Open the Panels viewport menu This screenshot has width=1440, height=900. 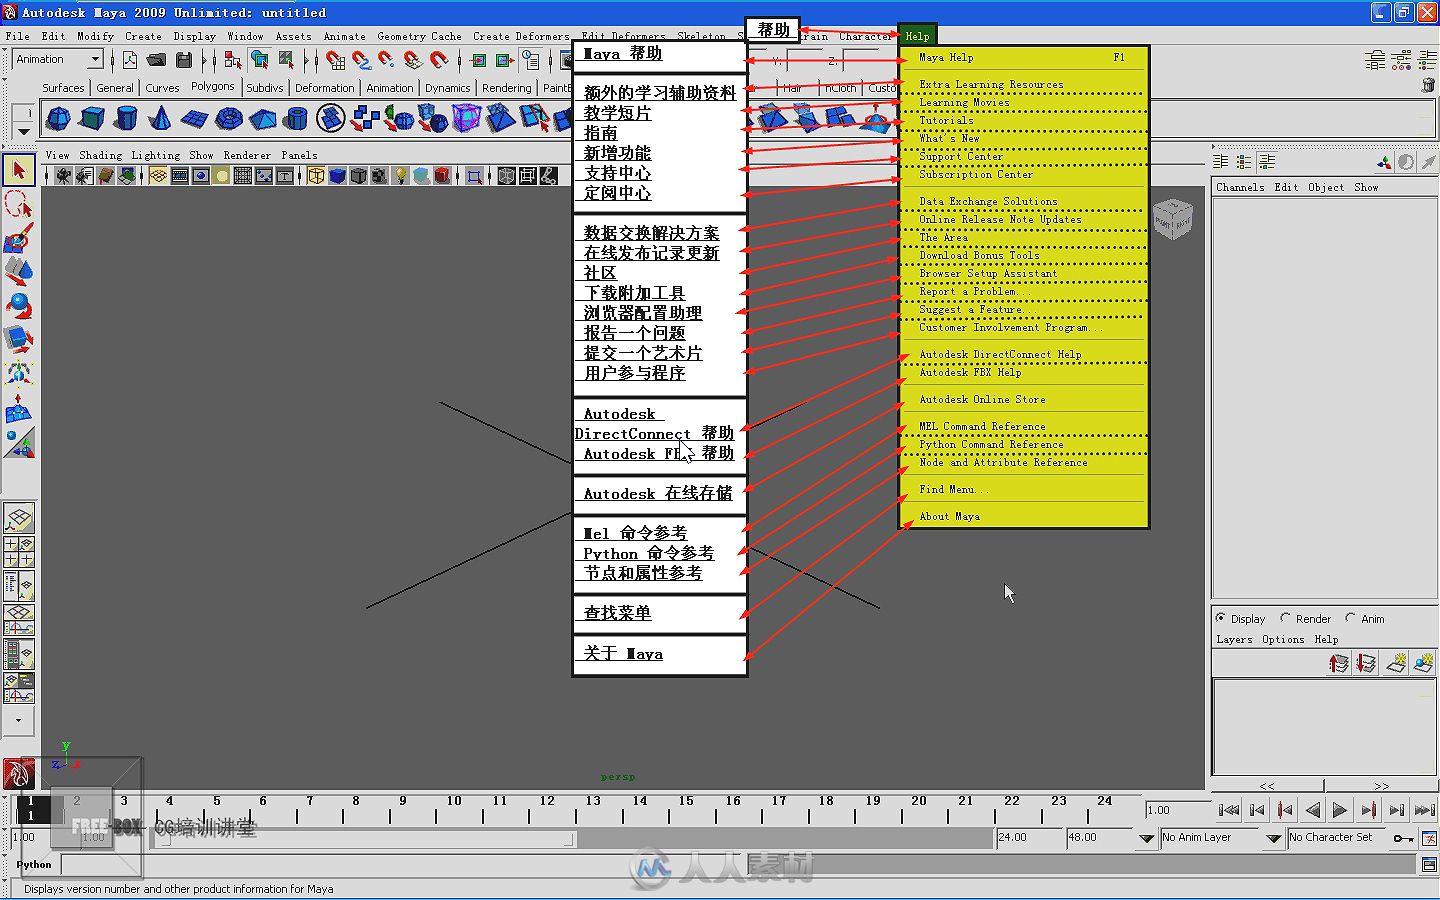click(299, 155)
